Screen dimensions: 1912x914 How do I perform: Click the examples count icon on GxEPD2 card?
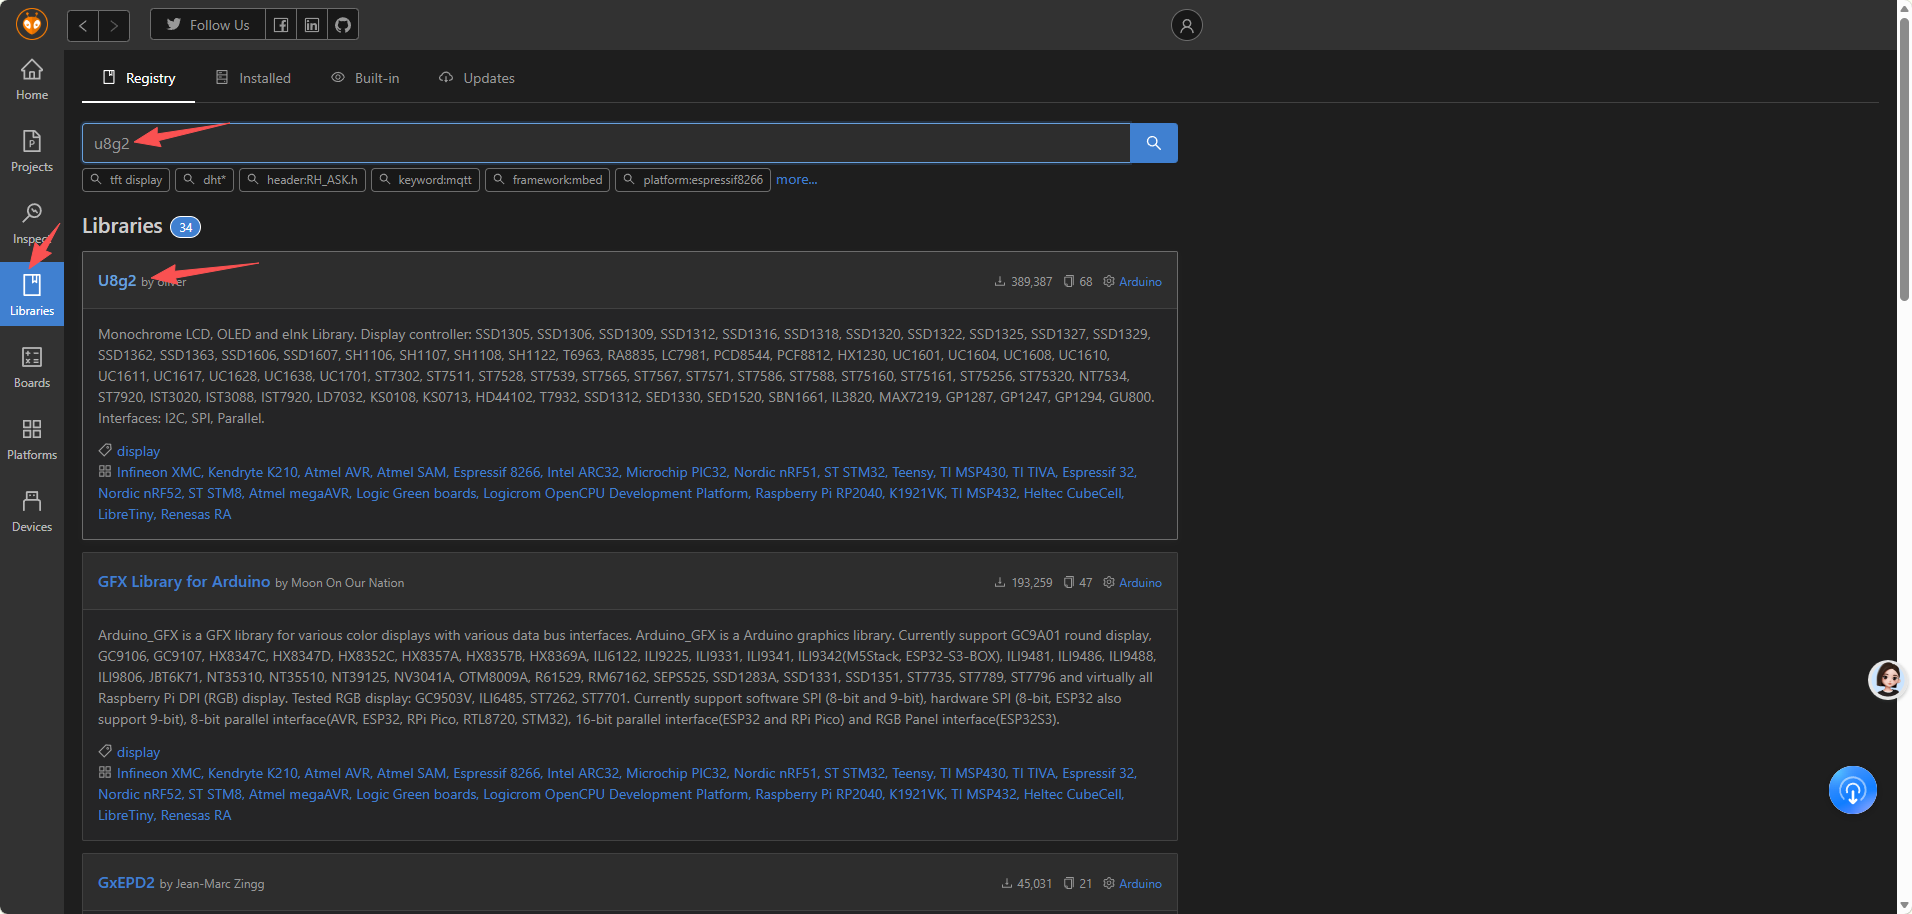click(x=1069, y=884)
